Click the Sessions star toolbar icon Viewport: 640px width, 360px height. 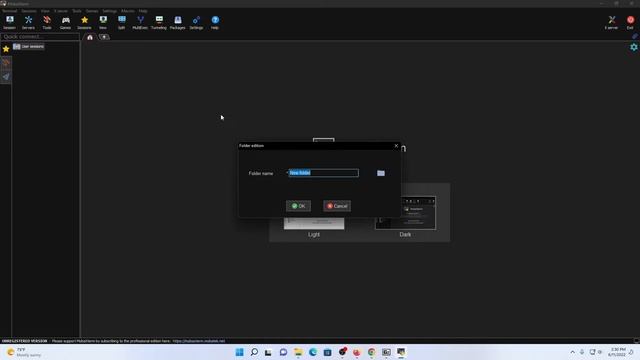click(x=84, y=22)
